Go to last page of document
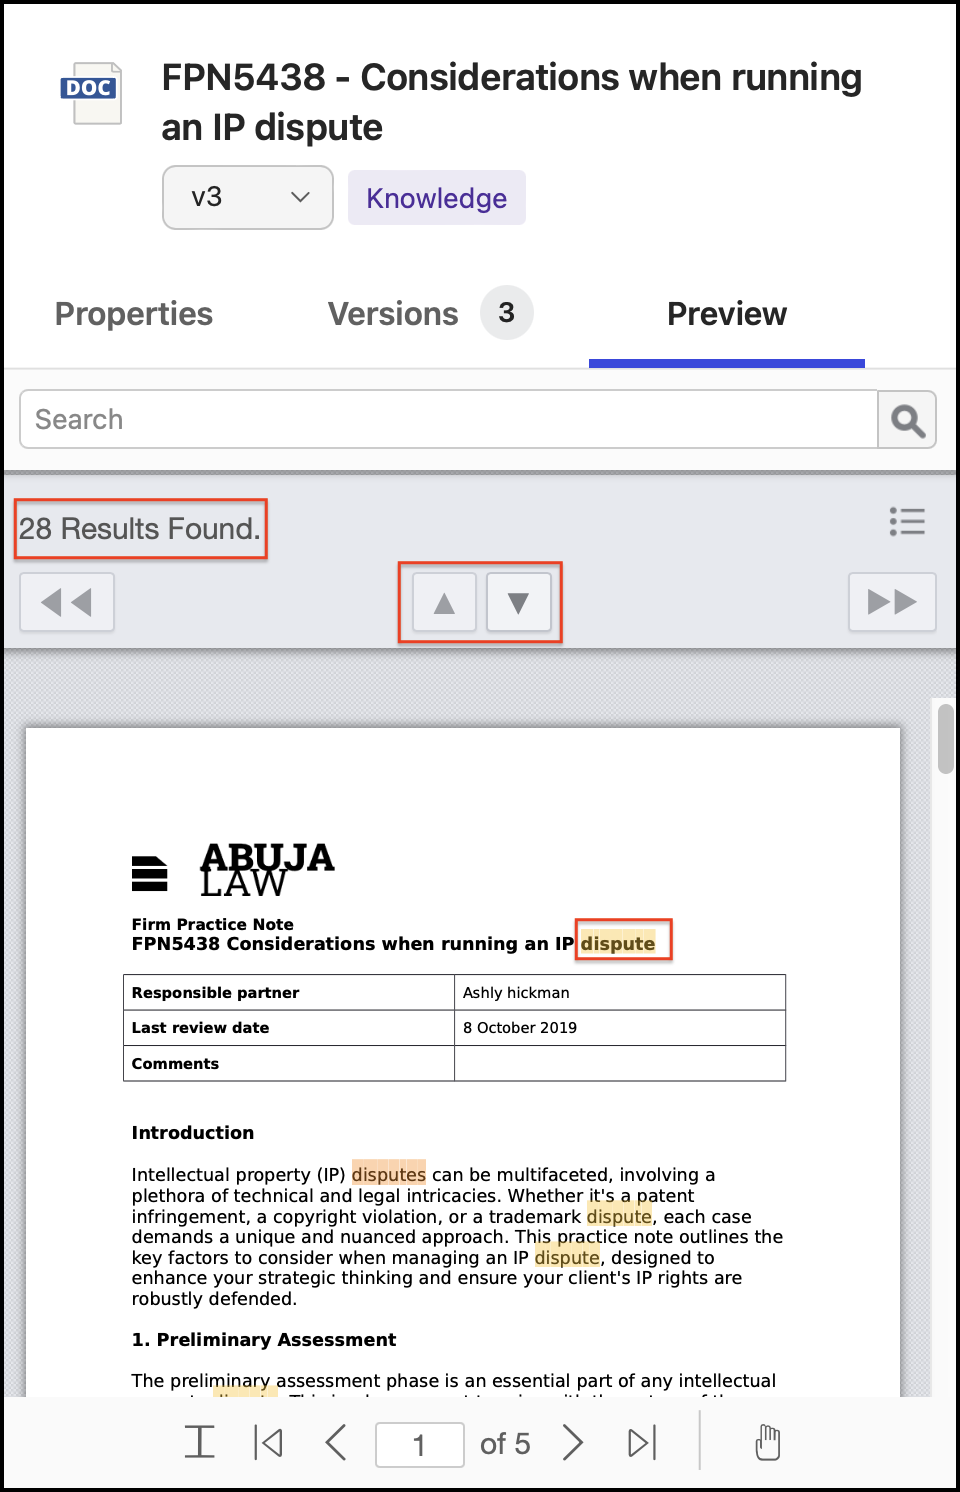Image resolution: width=960 pixels, height=1492 pixels. click(x=641, y=1443)
